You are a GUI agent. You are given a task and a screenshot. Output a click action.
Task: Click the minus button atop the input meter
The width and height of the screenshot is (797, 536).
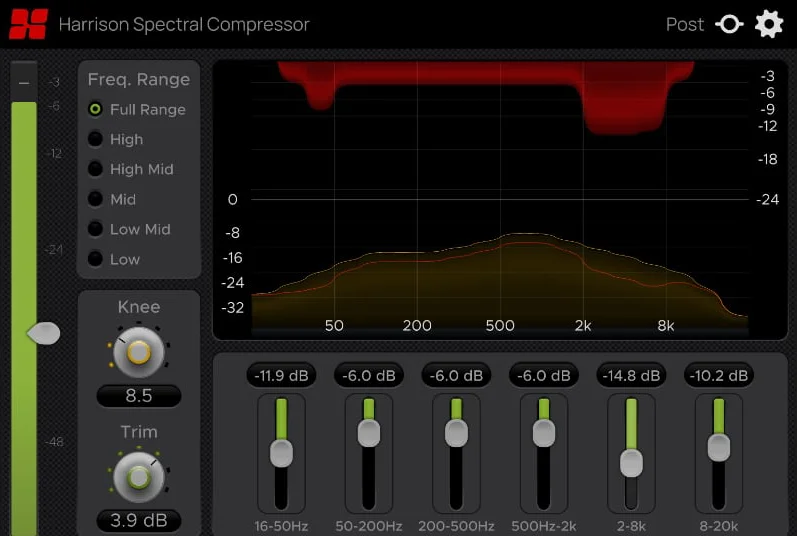click(x=24, y=82)
